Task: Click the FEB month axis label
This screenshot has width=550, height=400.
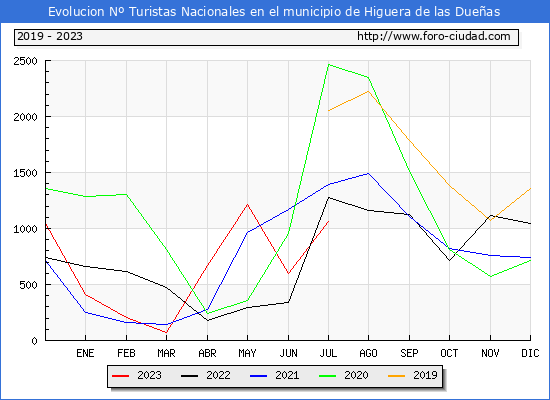Action: pos(126,353)
